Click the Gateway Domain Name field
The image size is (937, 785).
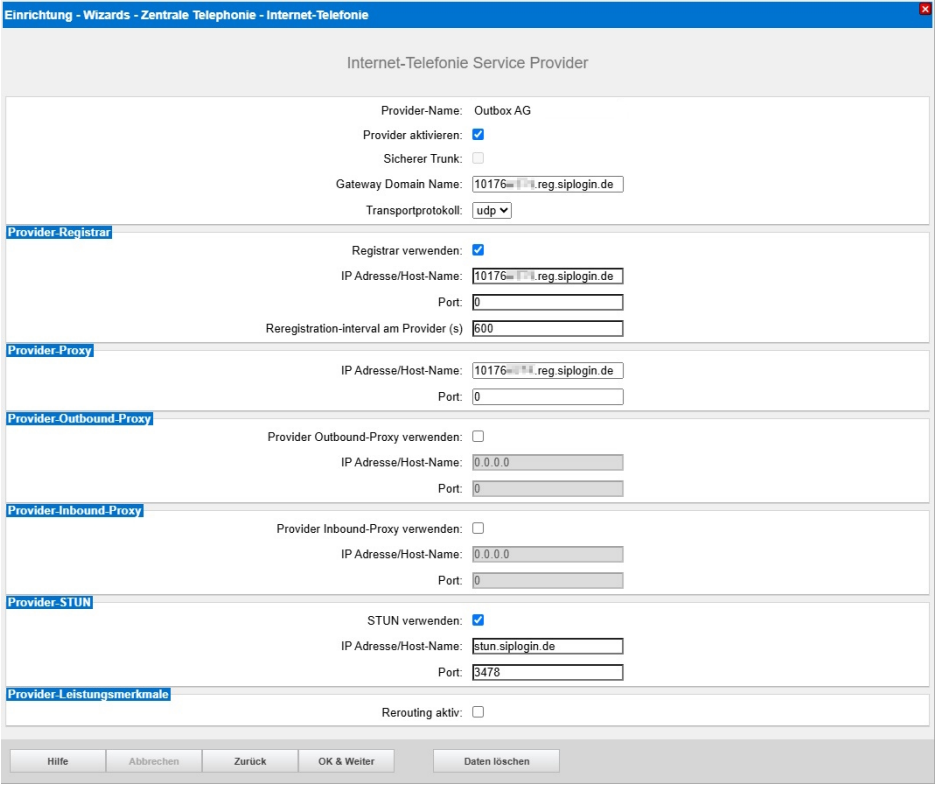(547, 184)
